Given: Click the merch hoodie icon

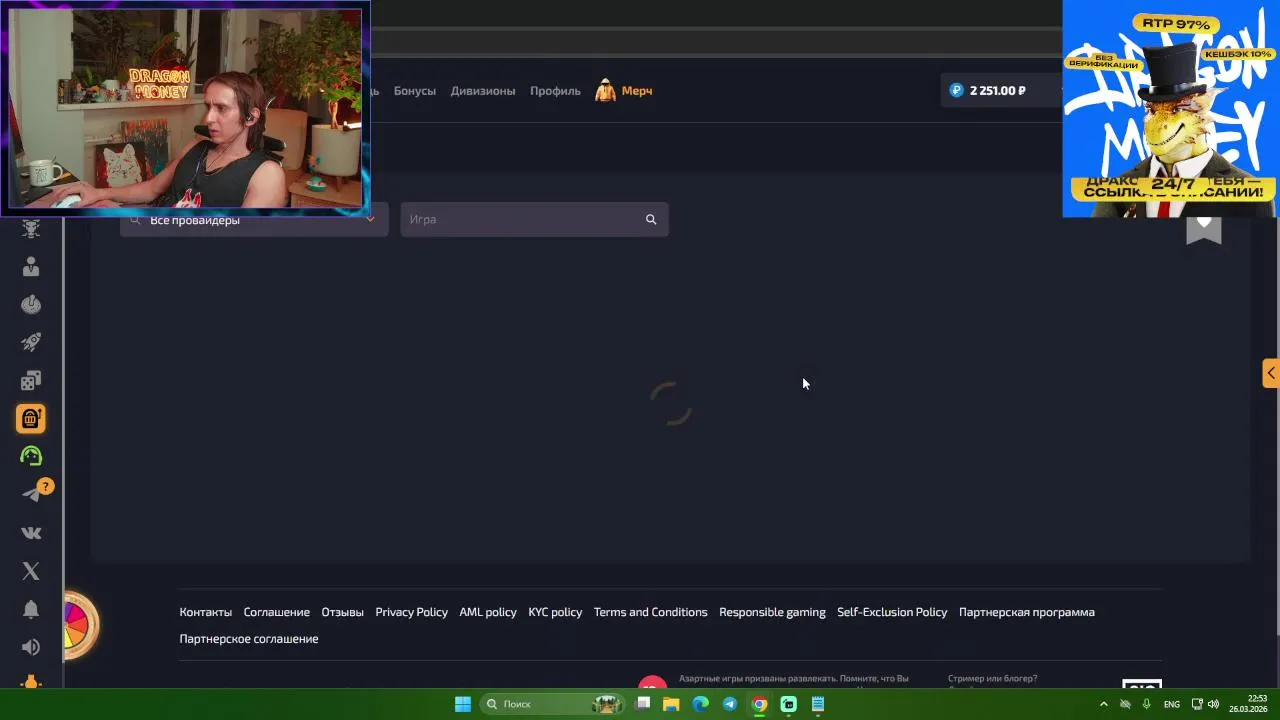Looking at the screenshot, I should (x=605, y=90).
